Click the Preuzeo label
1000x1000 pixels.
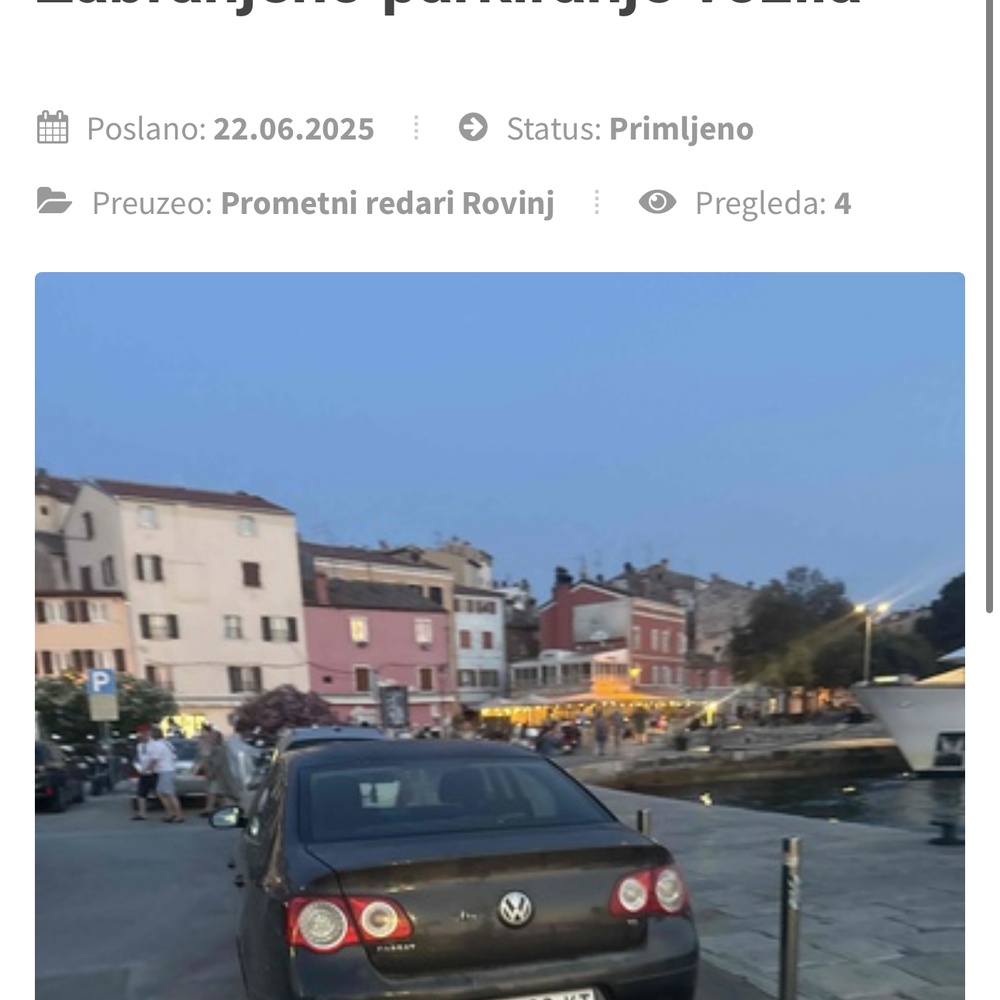pyautogui.click(x=152, y=203)
